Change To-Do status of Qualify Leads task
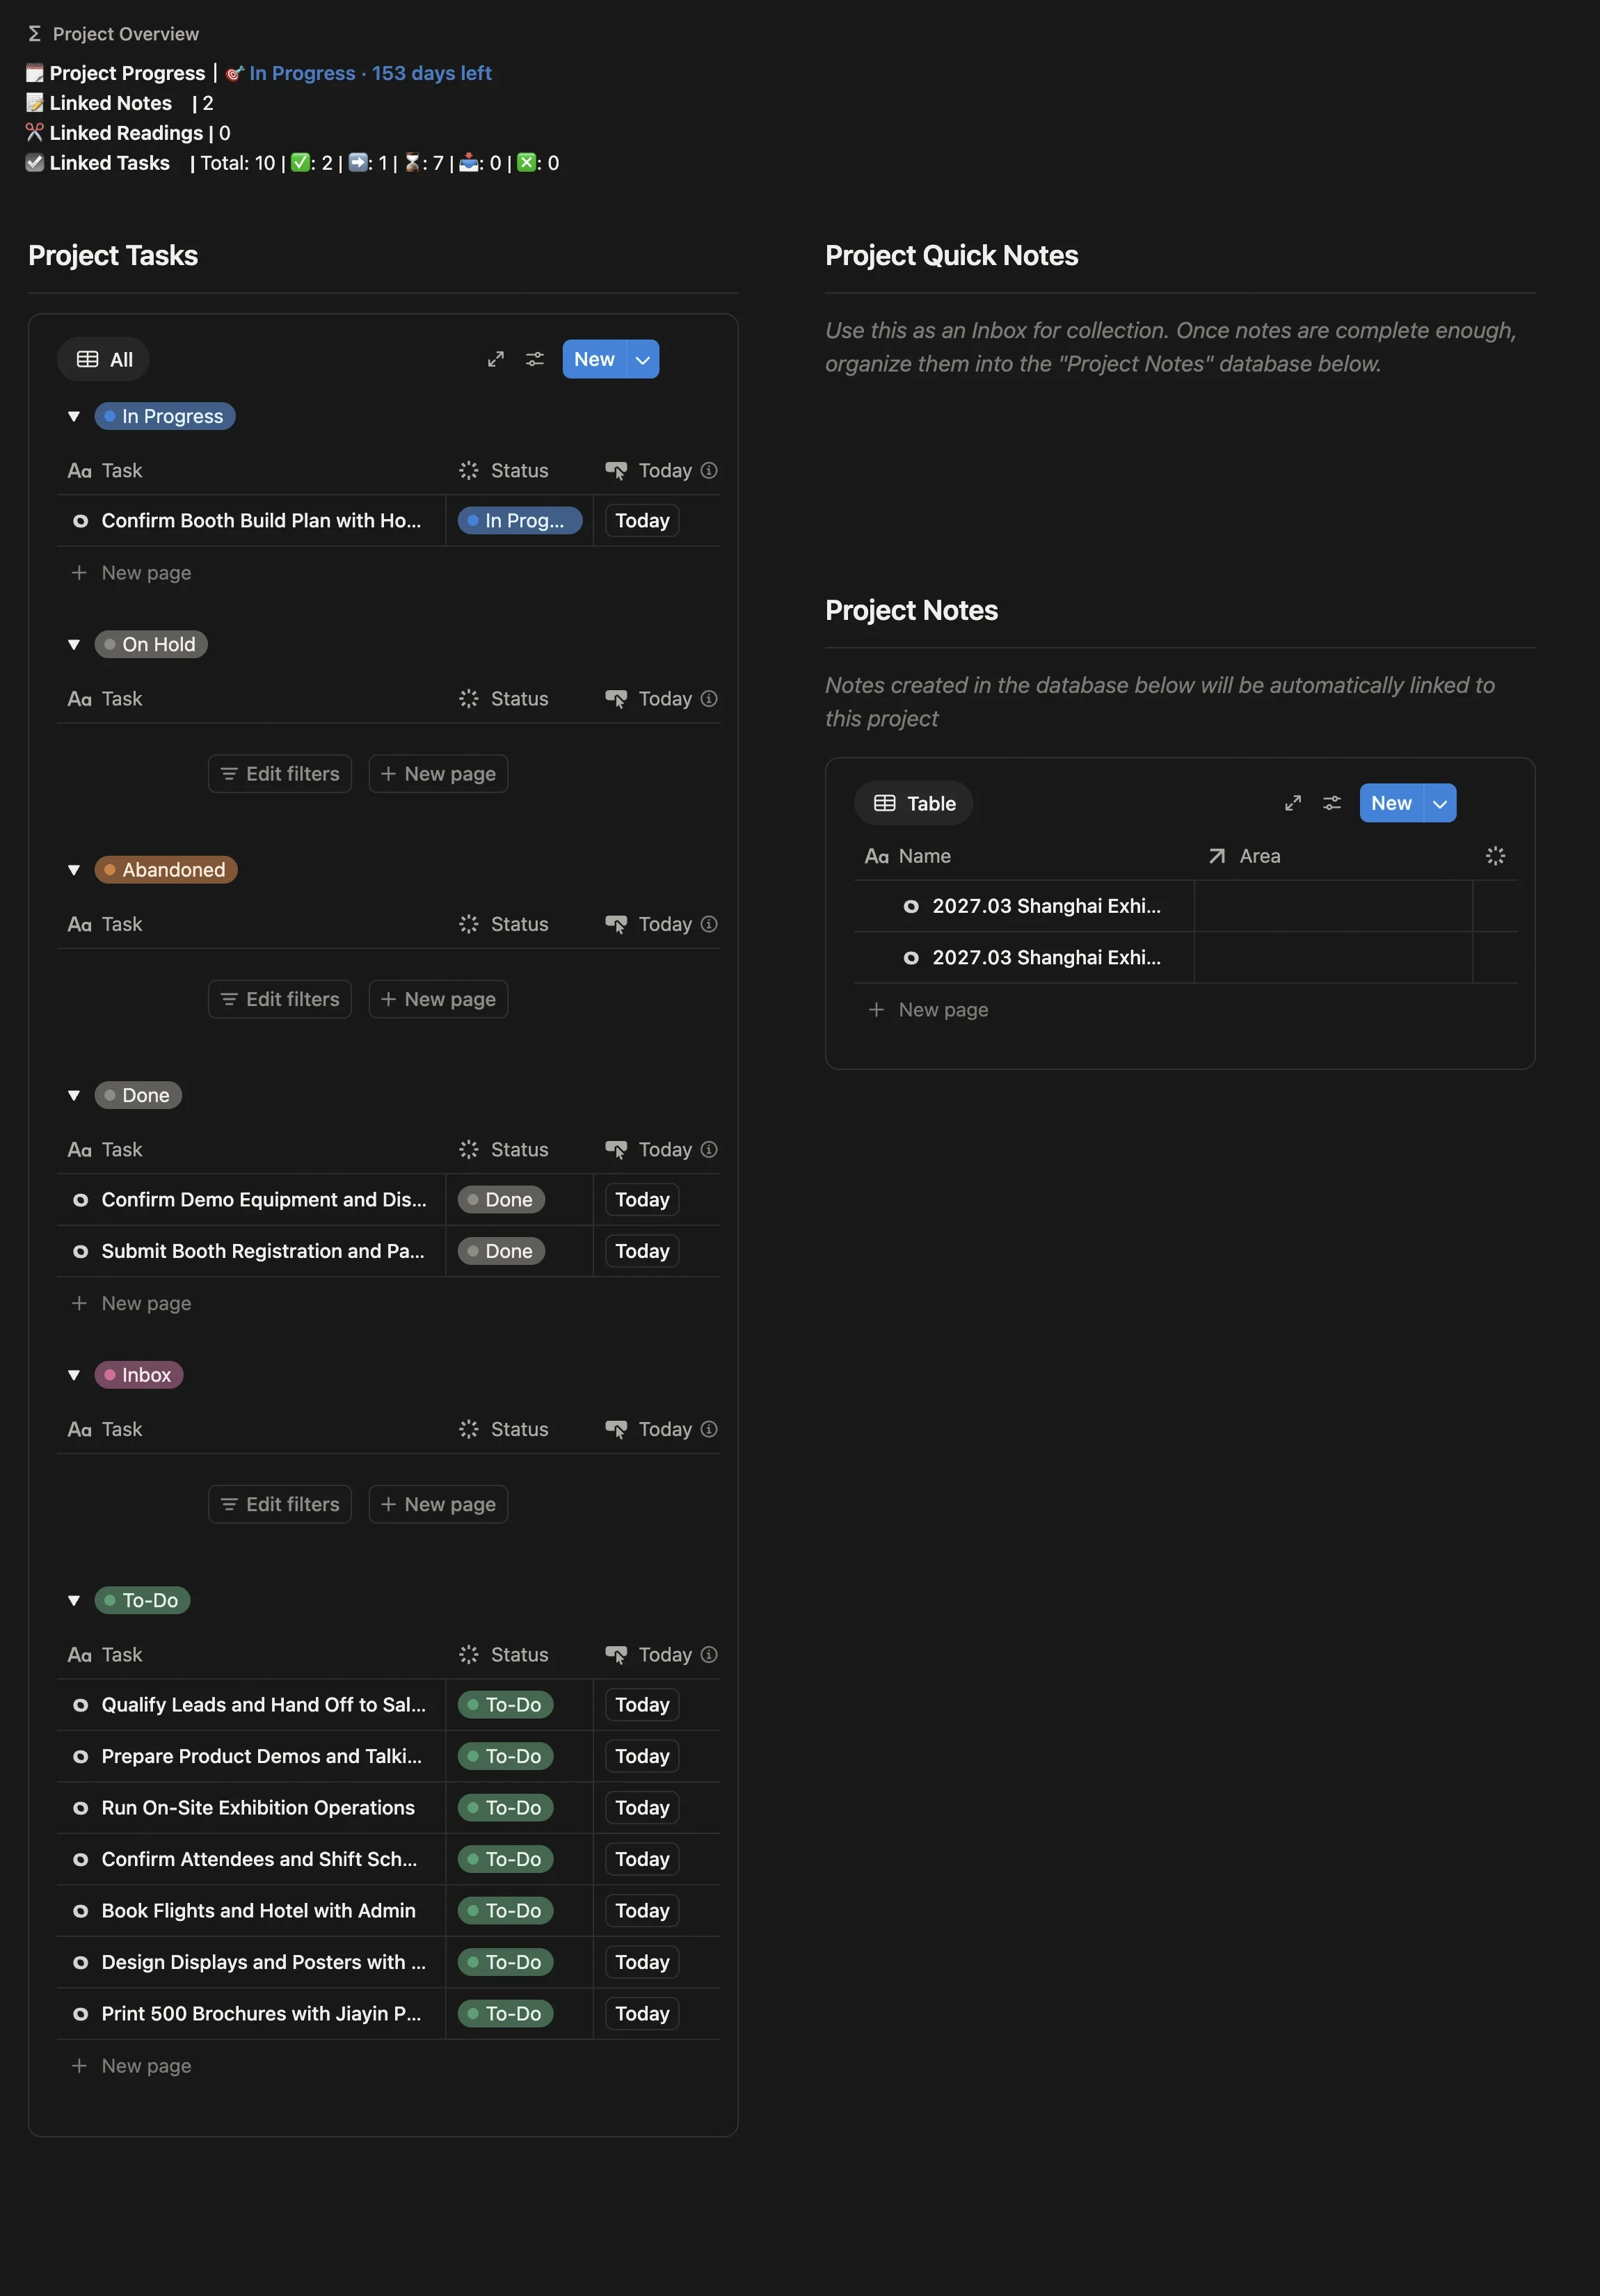 [x=506, y=1705]
